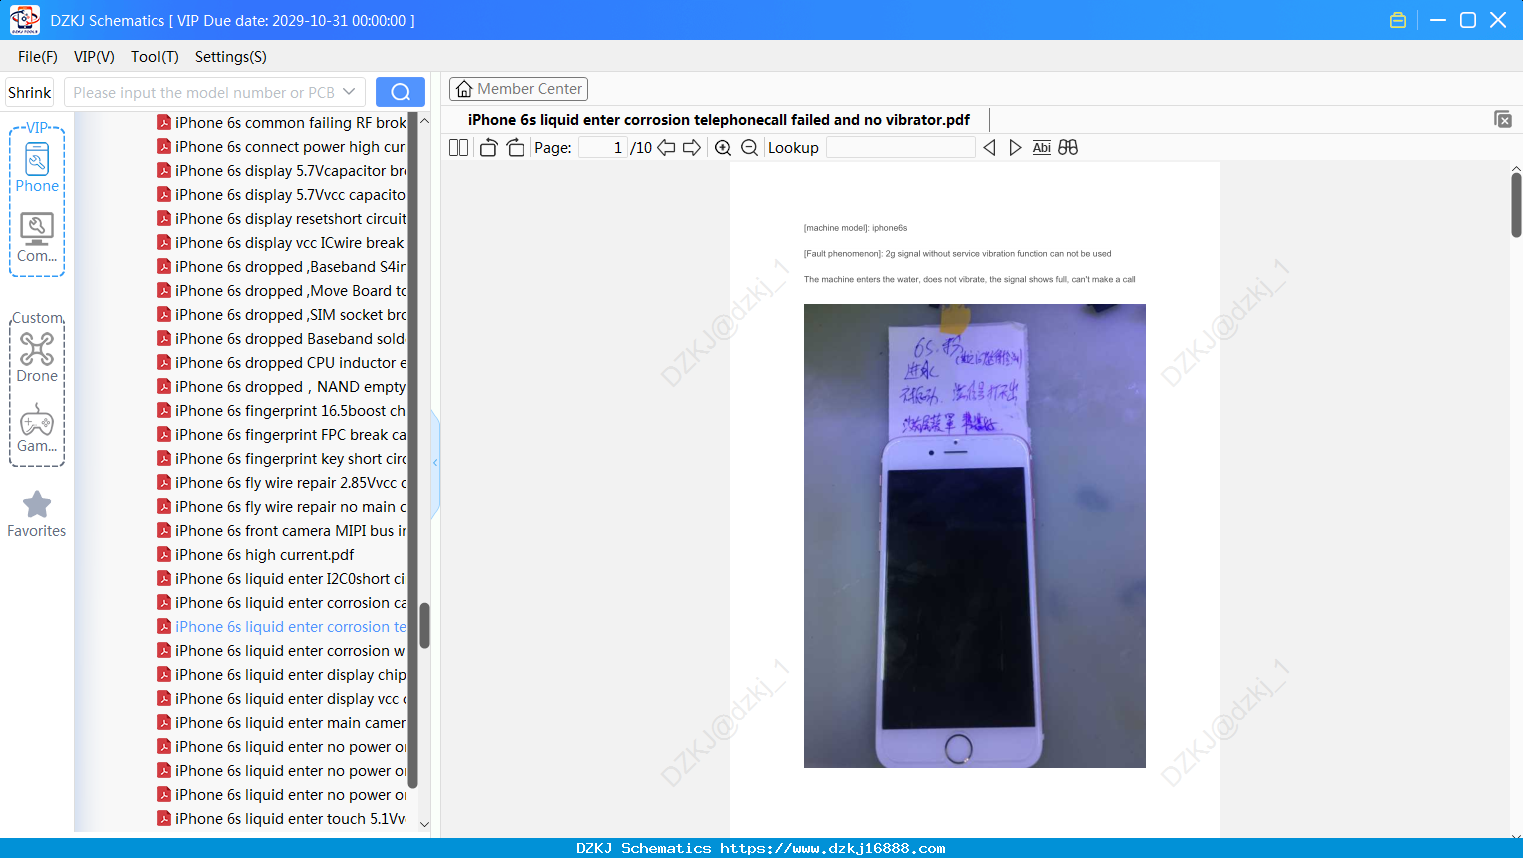Click the dzkj16888.com link in status bar
1523x858 pixels.
click(832, 848)
